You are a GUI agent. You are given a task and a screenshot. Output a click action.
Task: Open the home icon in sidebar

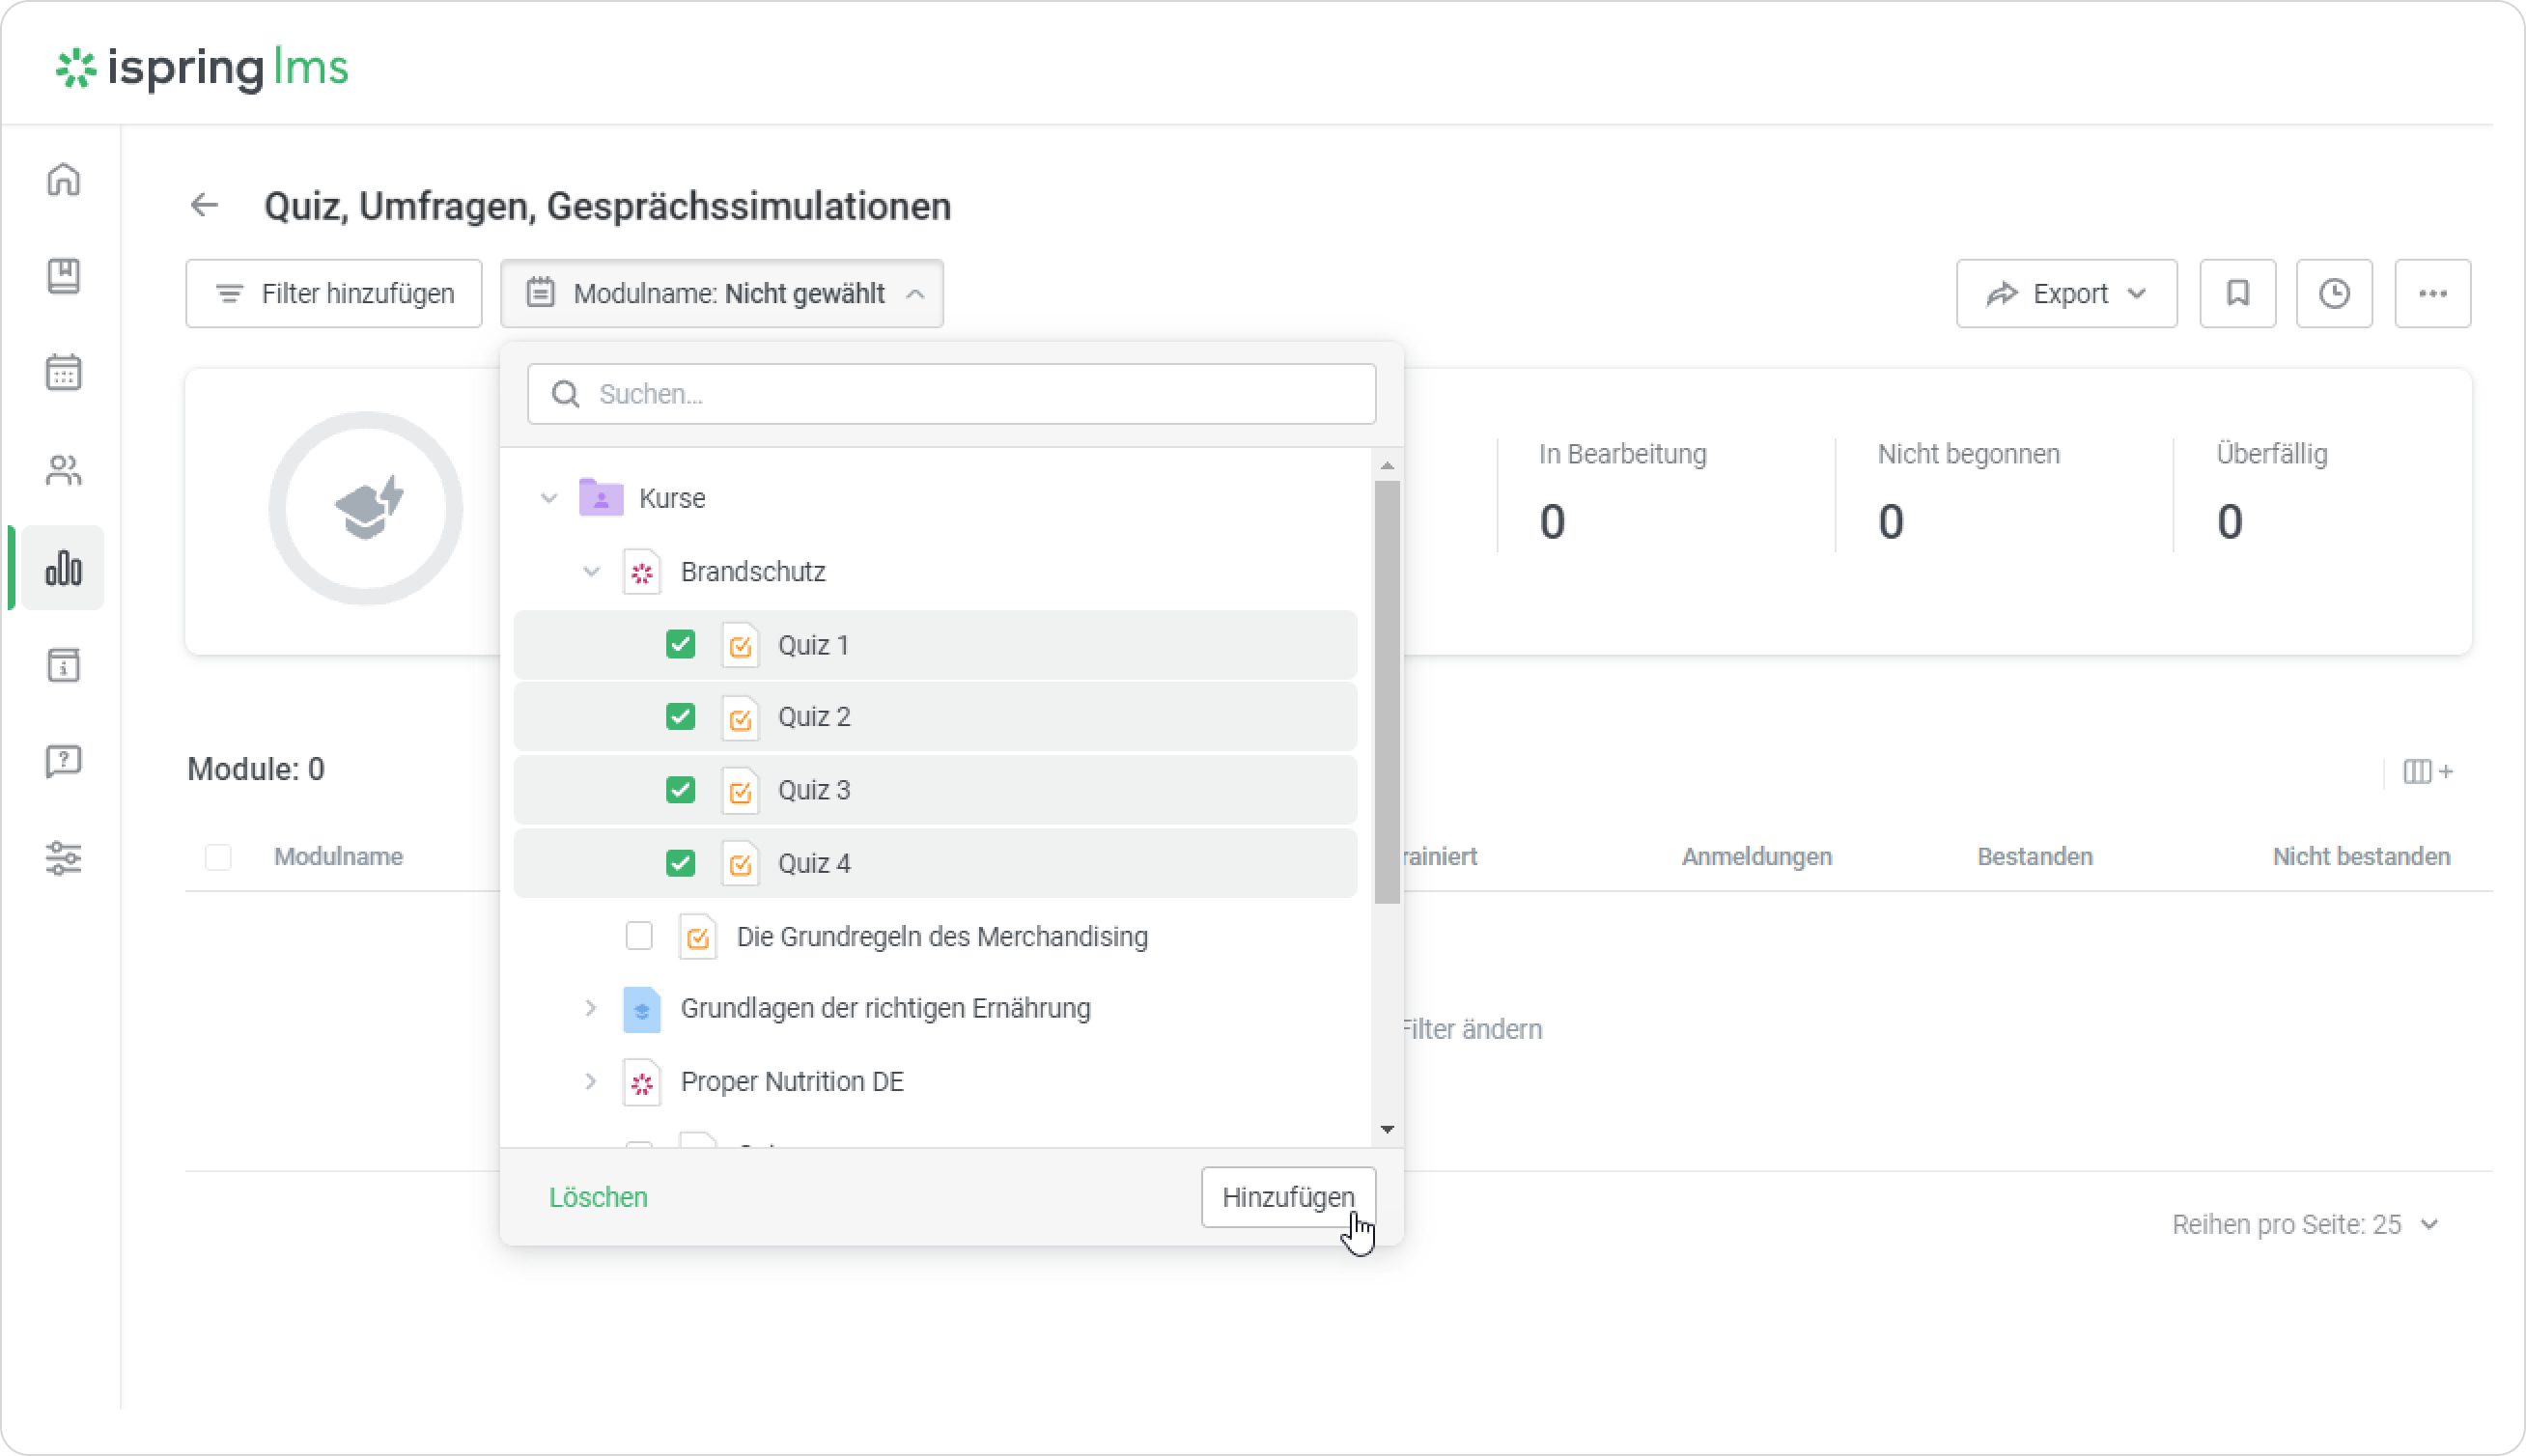click(63, 179)
